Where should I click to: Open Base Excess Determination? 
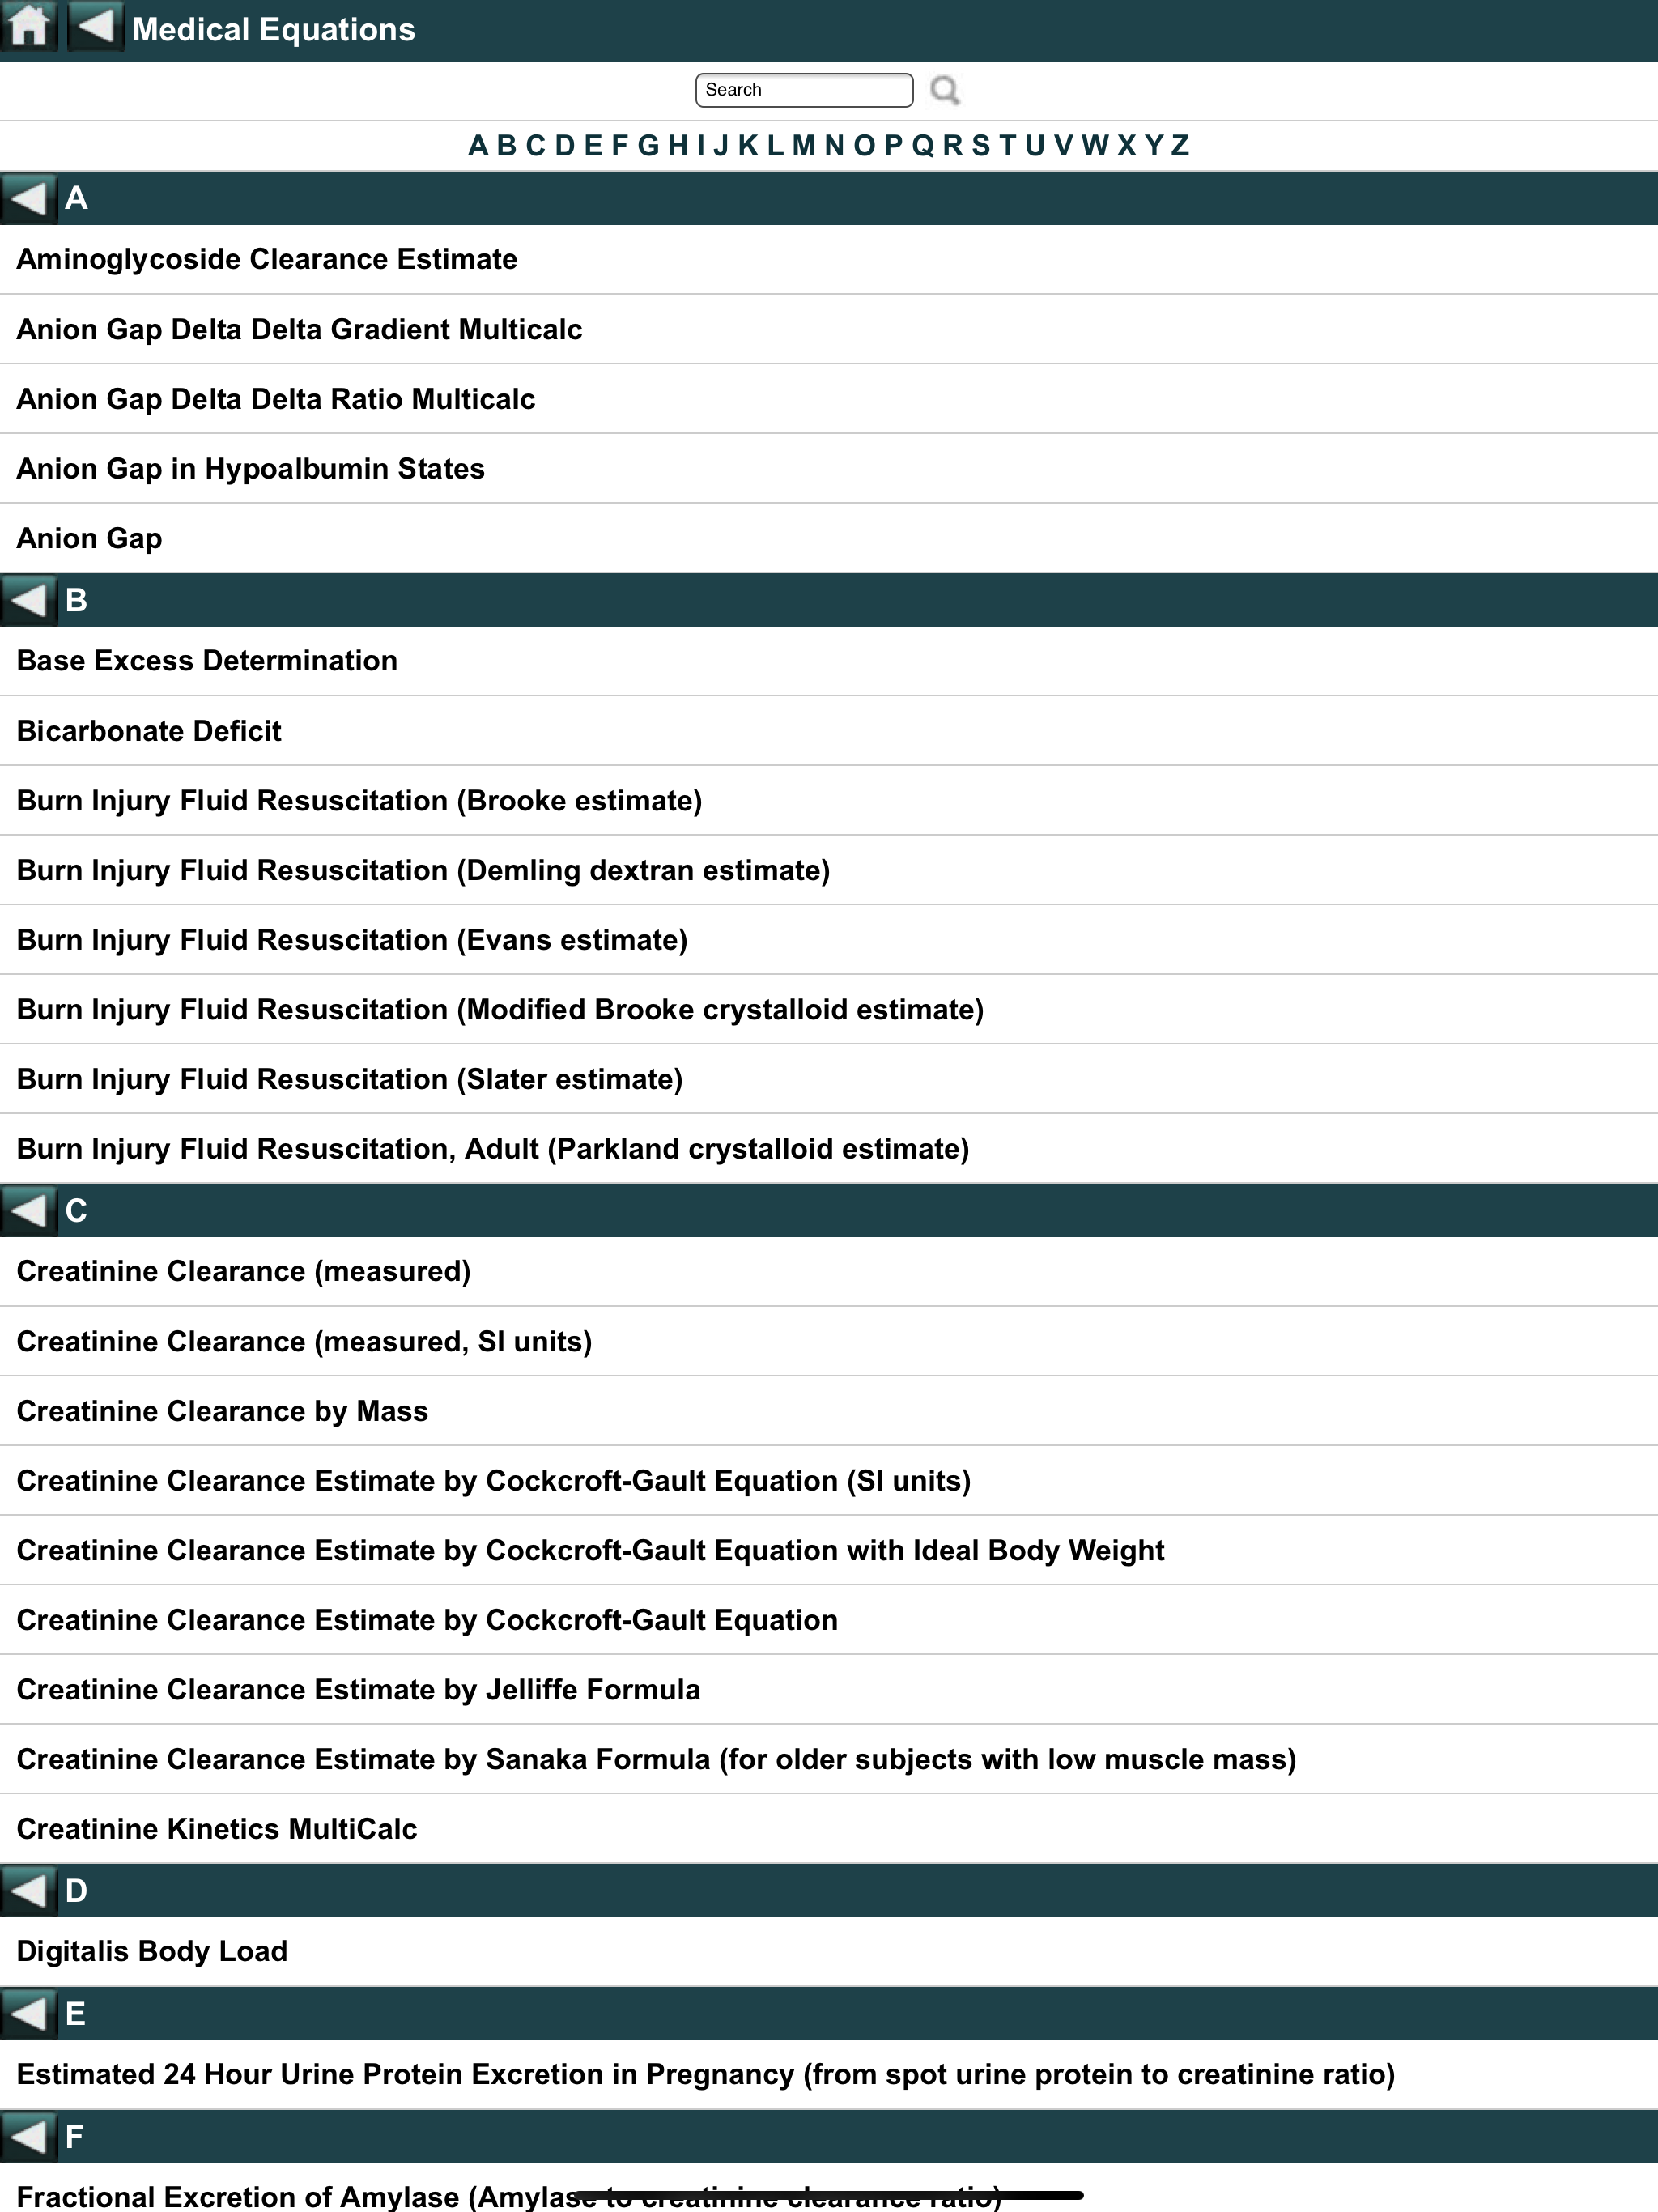pos(206,661)
